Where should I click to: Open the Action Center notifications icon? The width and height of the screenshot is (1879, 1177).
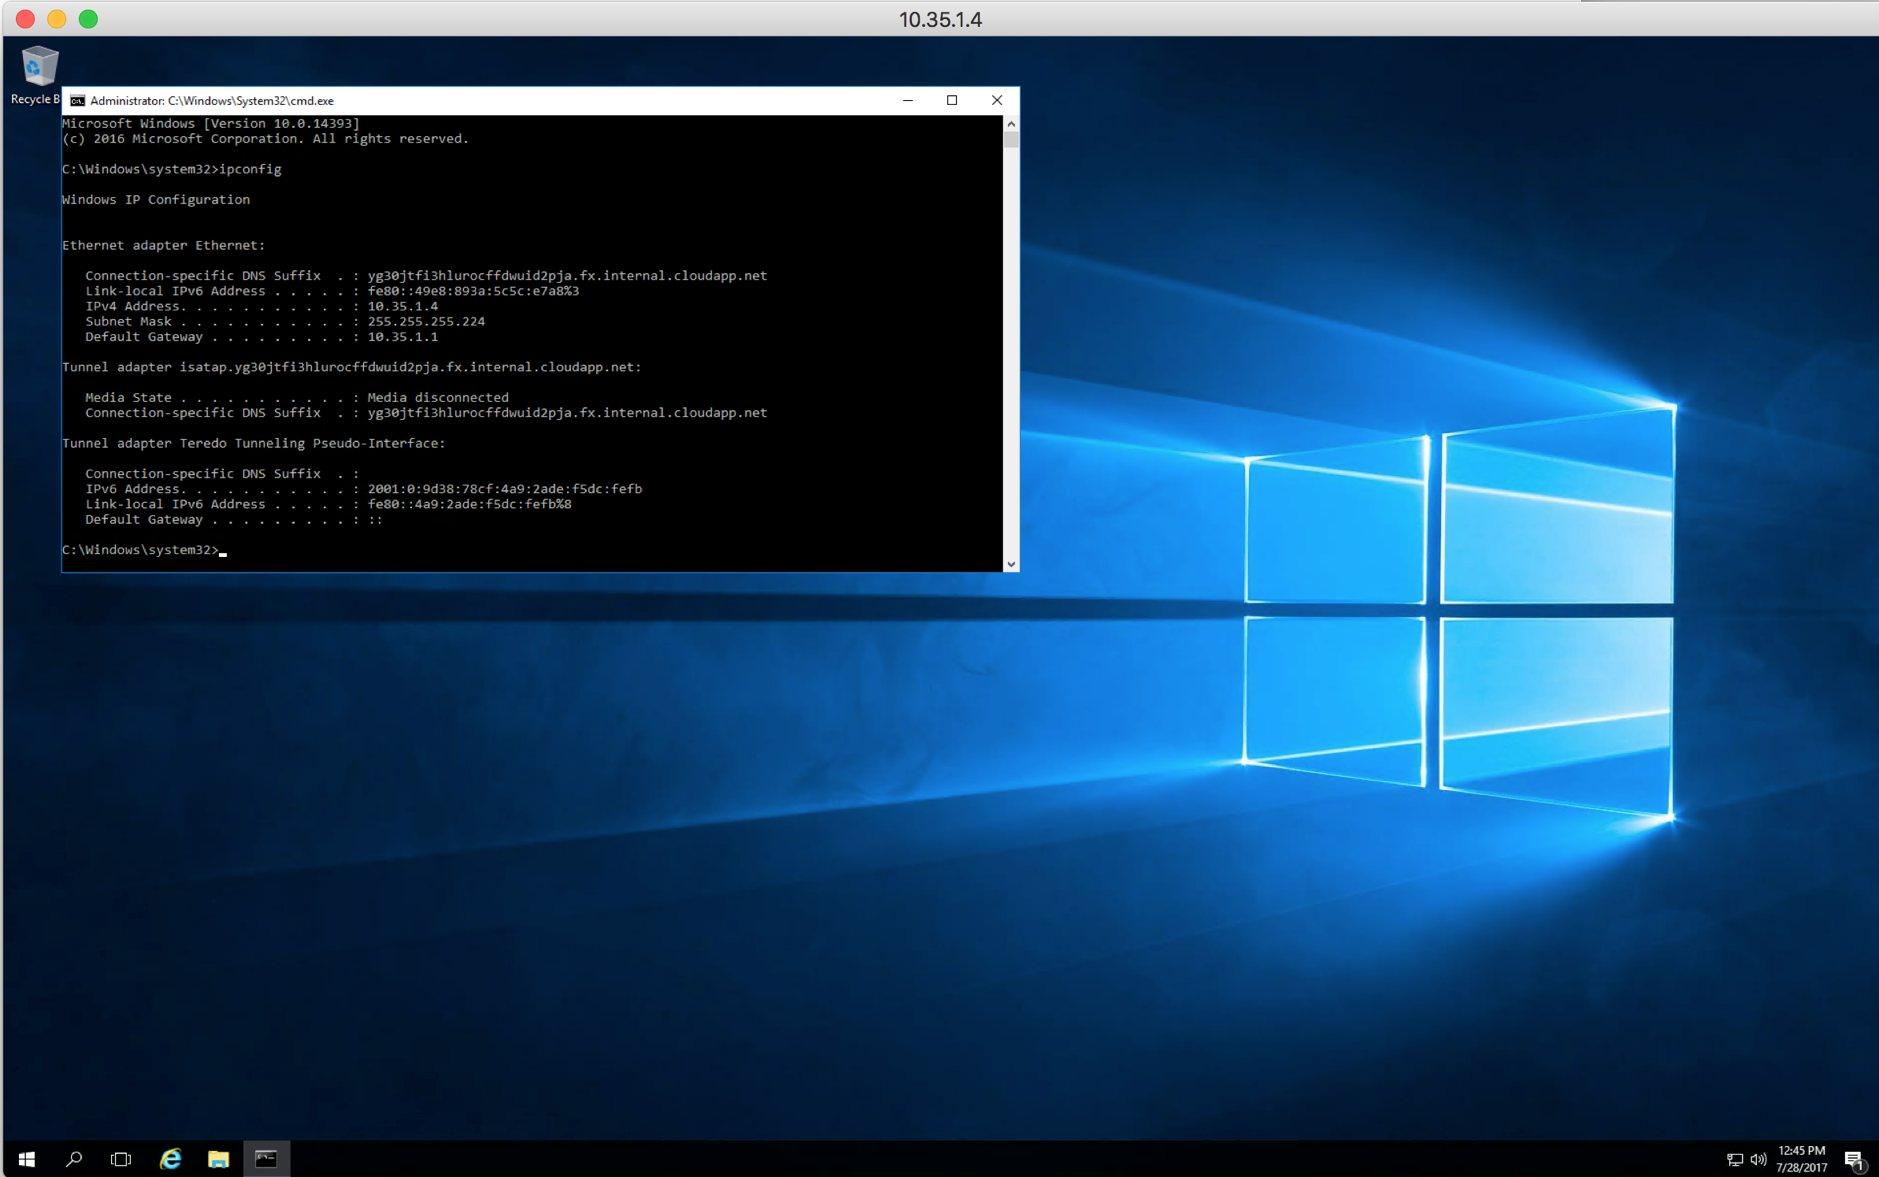click(x=1854, y=1160)
